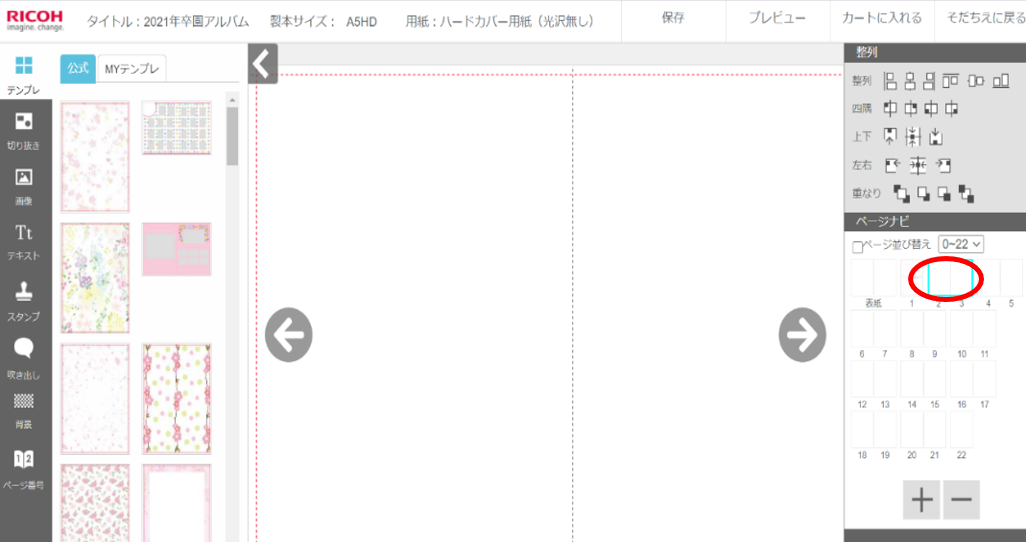The image size is (1026, 542).
Task: Click the align bottom edges icon
Action: (1000, 81)
